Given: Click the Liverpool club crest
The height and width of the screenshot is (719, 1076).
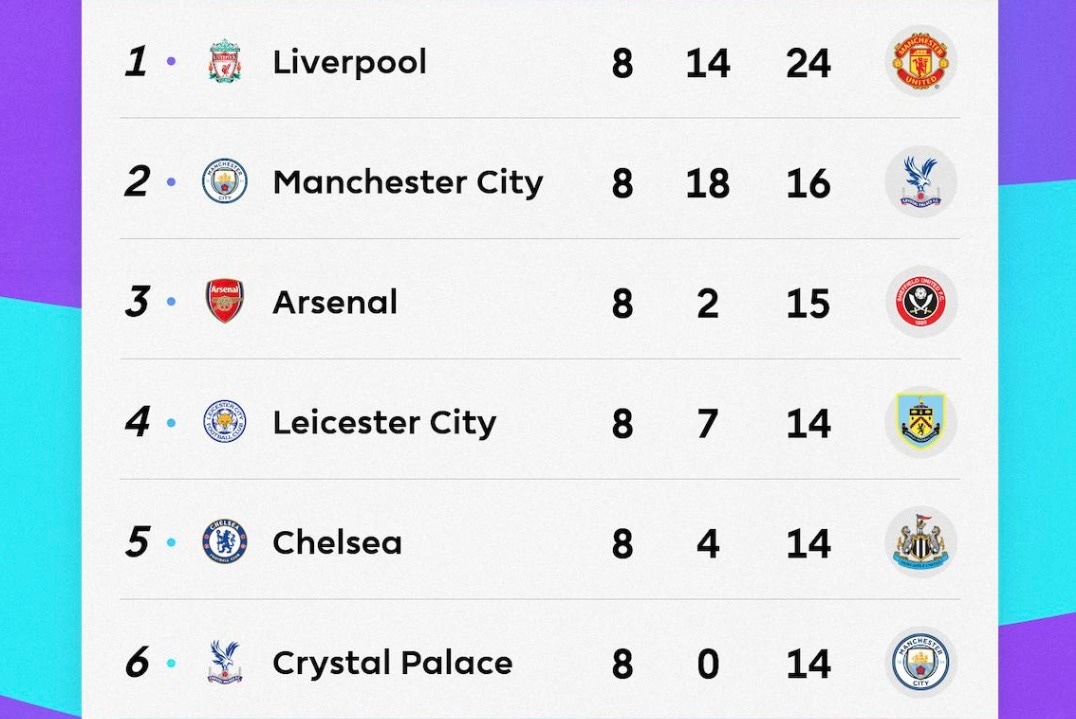Looking at the screenshot, I should pos(225,62).
